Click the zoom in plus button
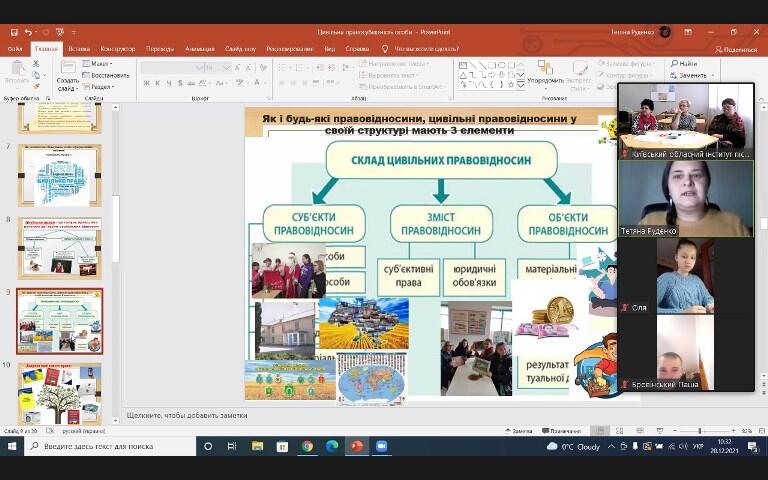Image resolution: width=768 pixels, height=480 pixels. click(x=733, y=431)
